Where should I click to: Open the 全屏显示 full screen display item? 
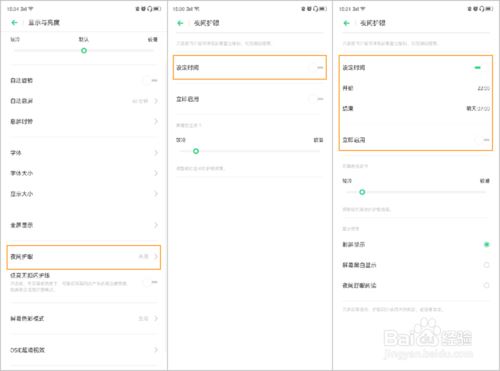pos(84,225)
